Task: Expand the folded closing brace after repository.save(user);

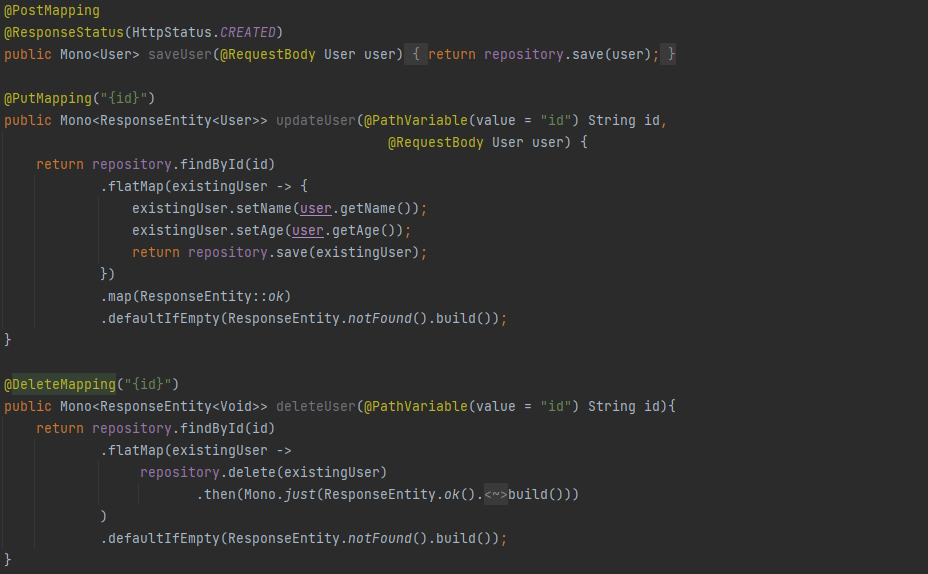Action: [668, 54]
